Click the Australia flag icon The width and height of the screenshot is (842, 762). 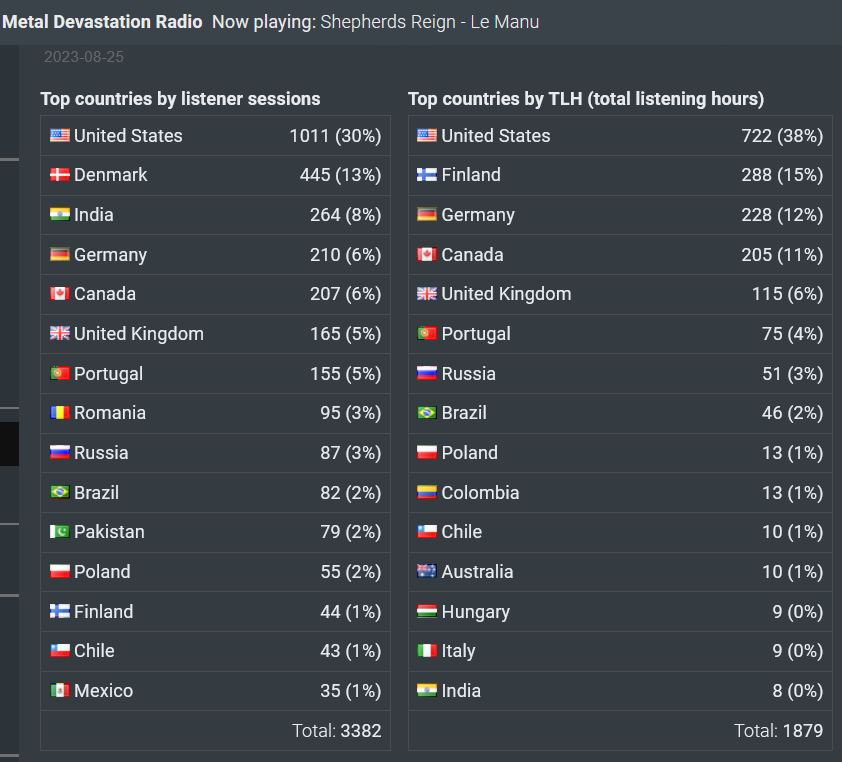(427, 571)
